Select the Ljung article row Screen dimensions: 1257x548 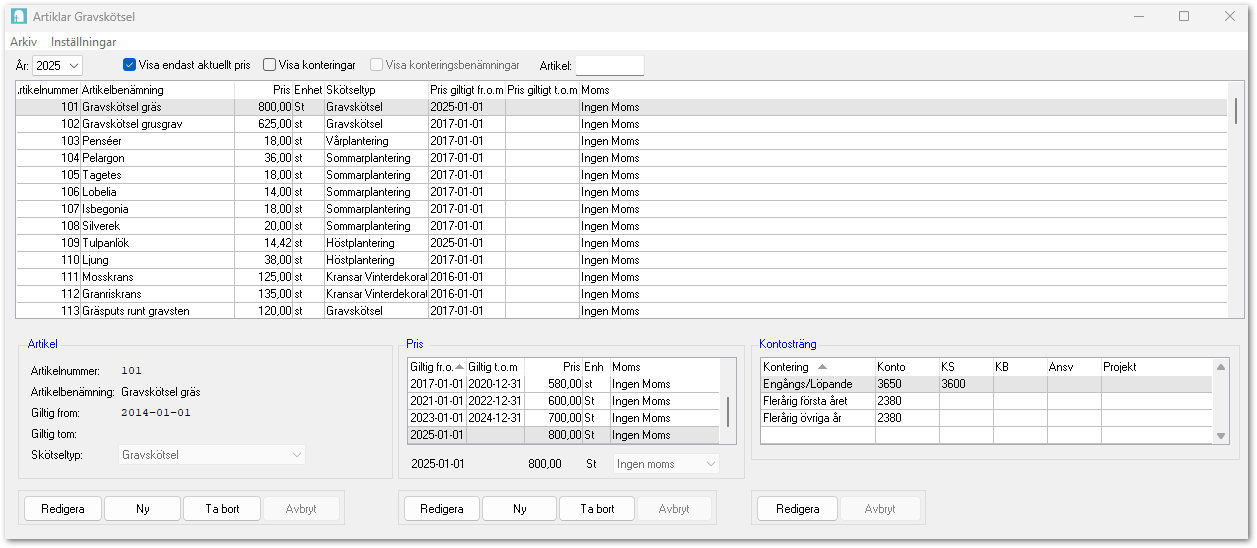click(621, 260)
